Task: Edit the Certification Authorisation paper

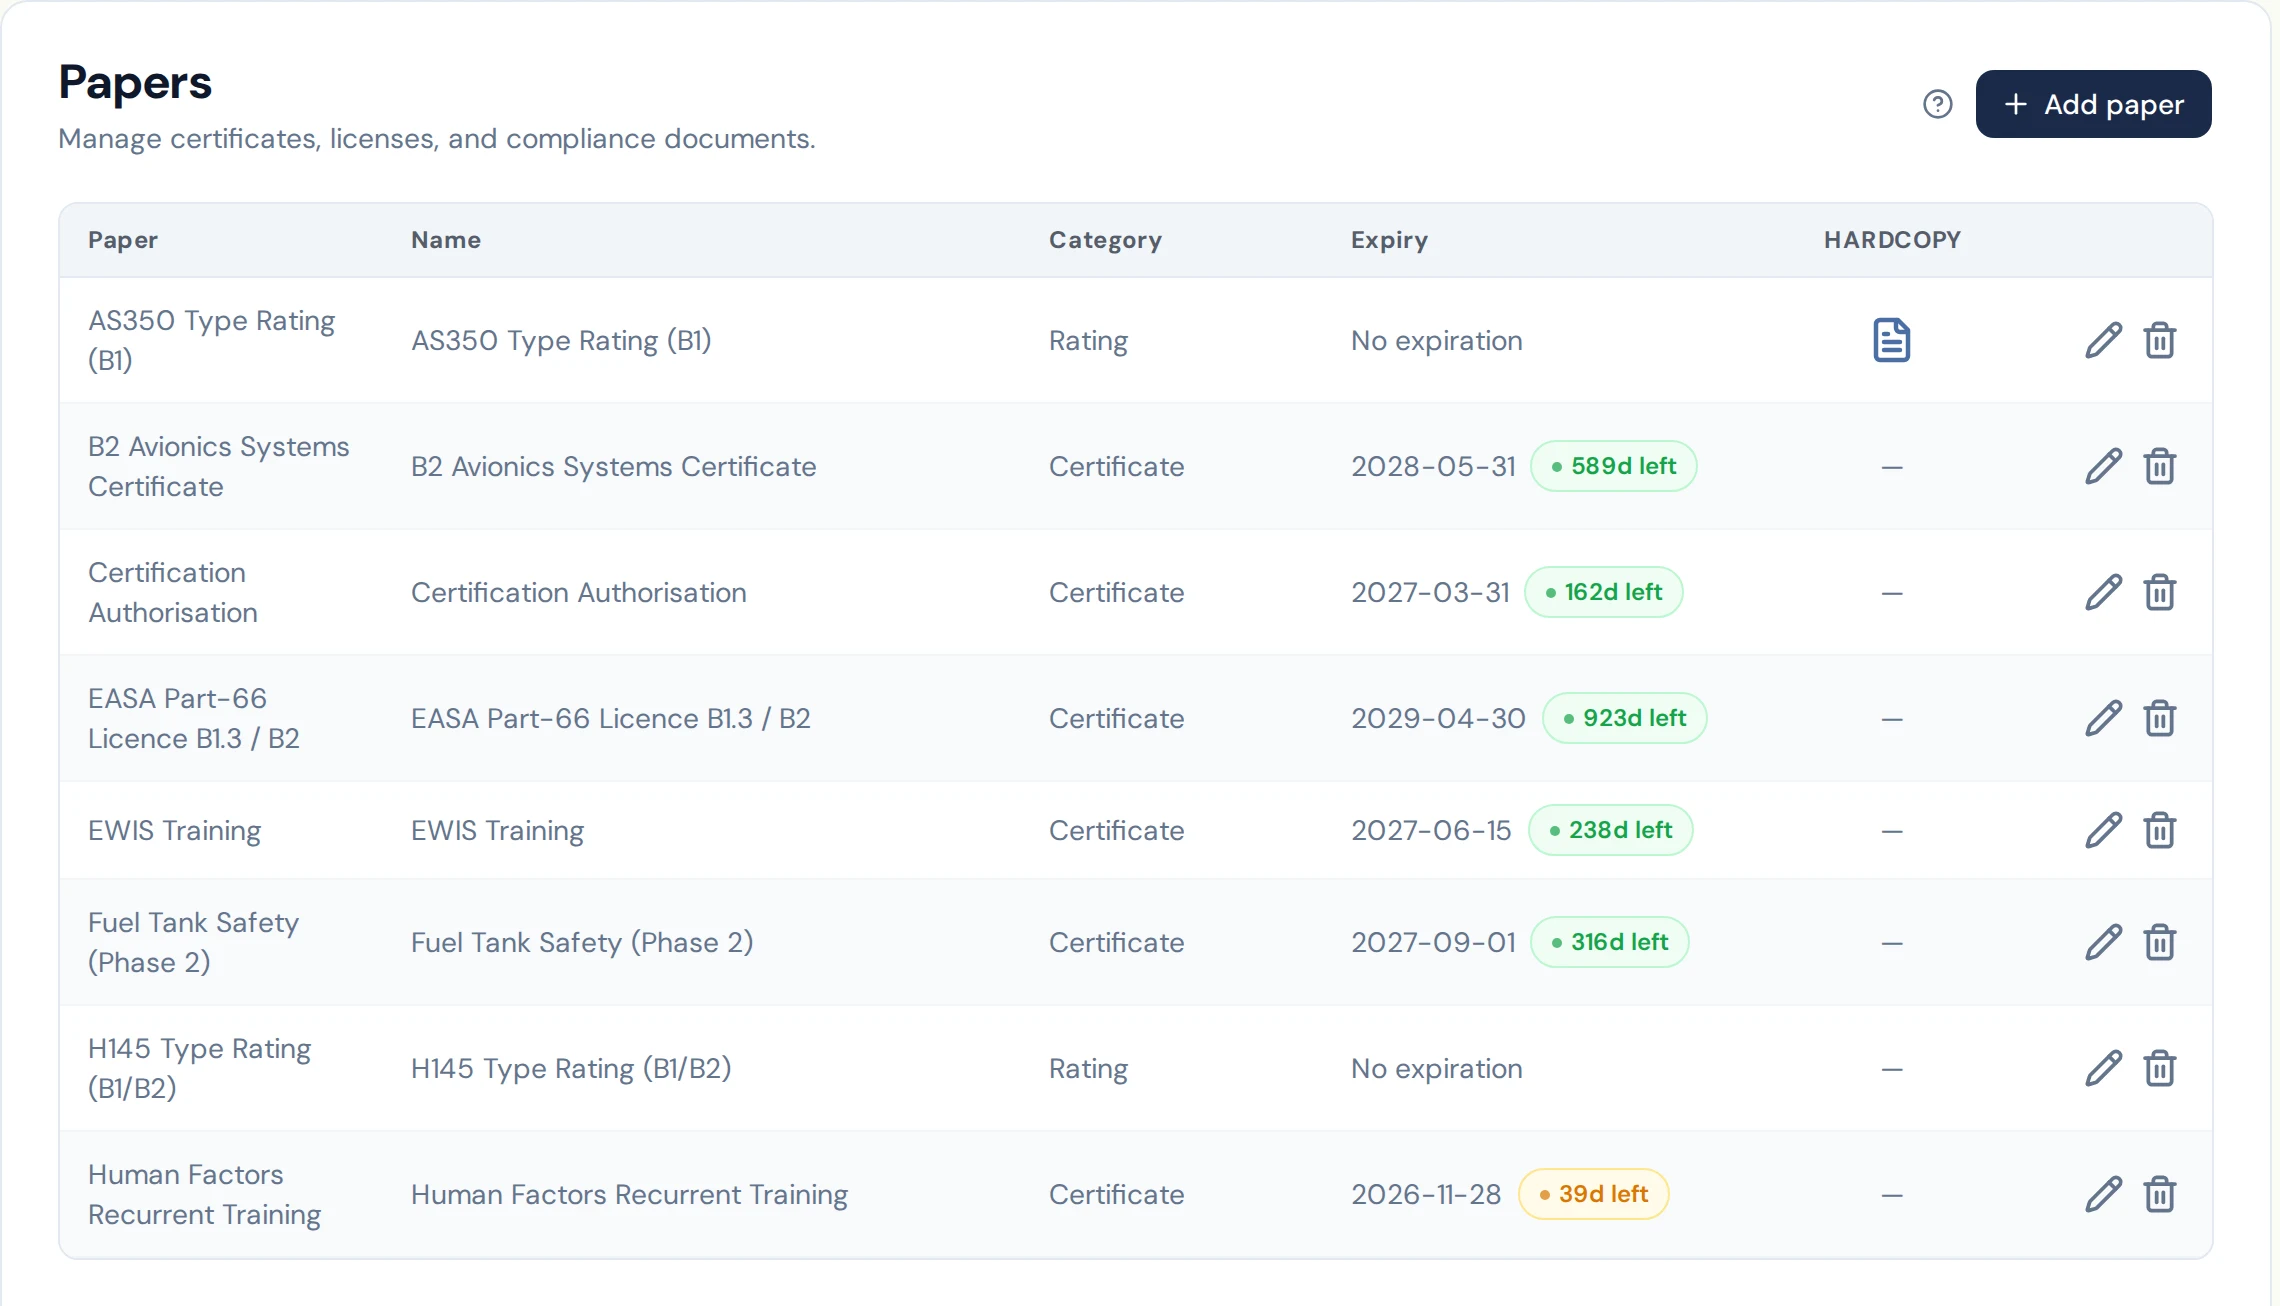Action: 2103,592
